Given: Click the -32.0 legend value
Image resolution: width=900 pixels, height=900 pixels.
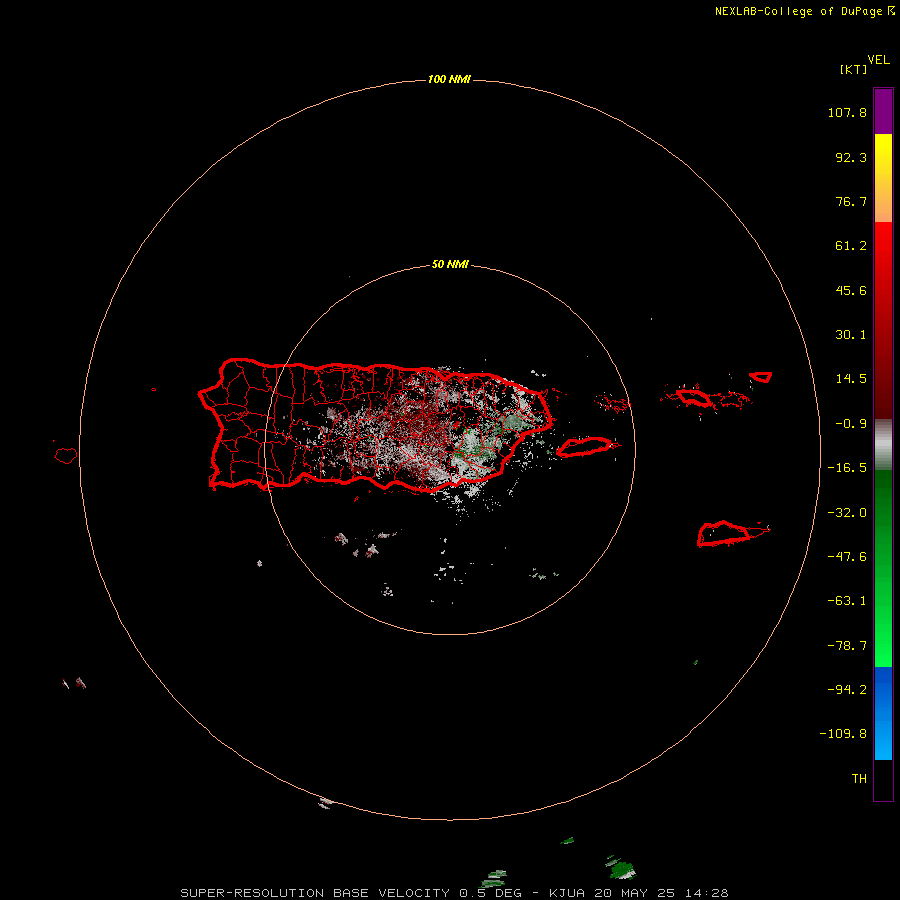Looking at the screenshot, I should coord(847,513).
